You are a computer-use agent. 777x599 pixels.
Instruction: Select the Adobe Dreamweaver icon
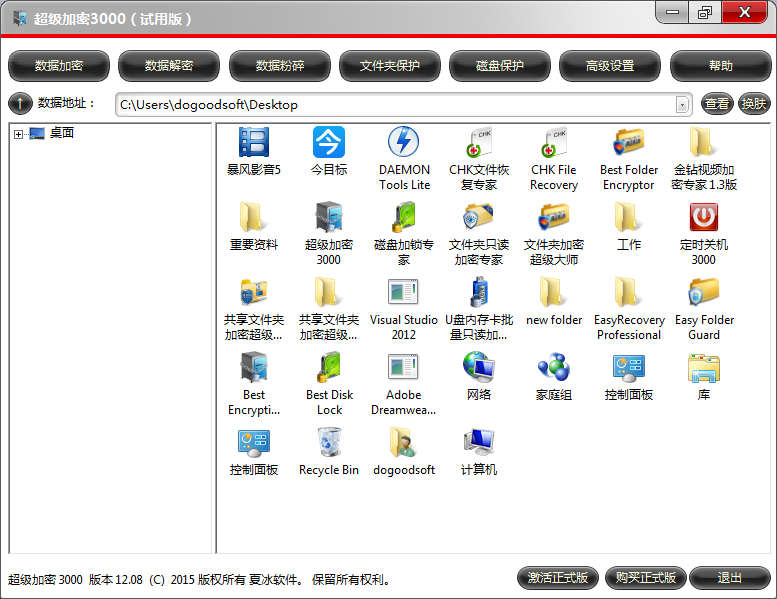tap(403, 368)
